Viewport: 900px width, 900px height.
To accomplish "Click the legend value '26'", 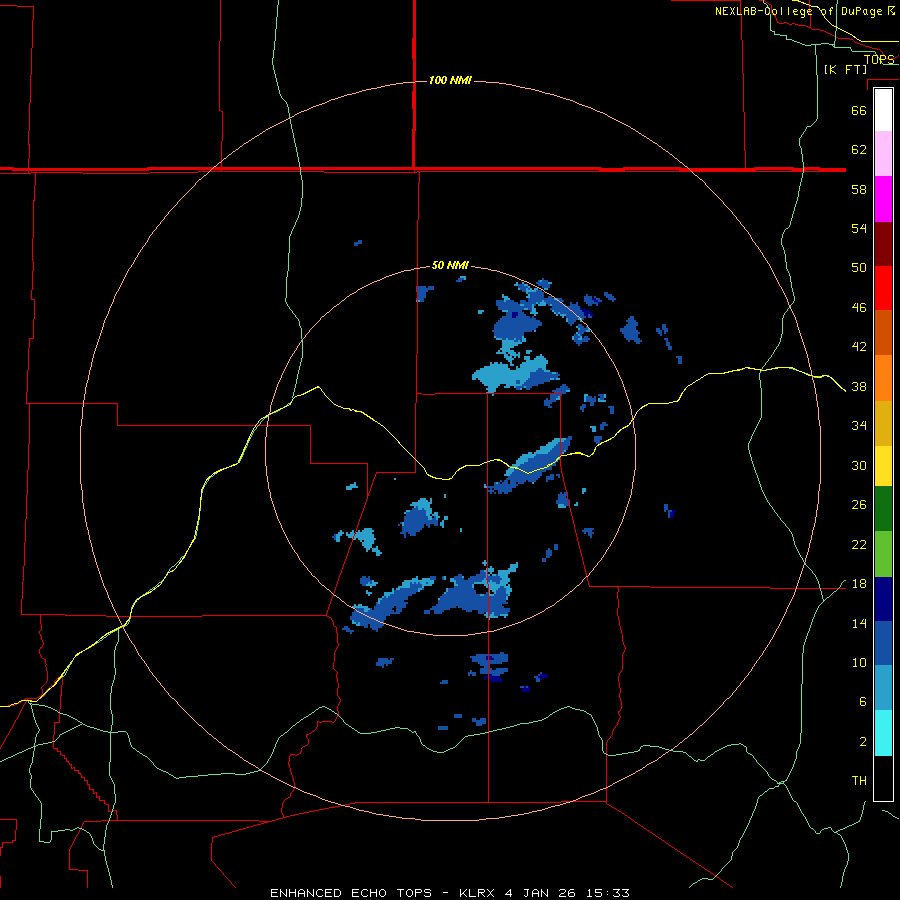I will click(x=859, y=505).
